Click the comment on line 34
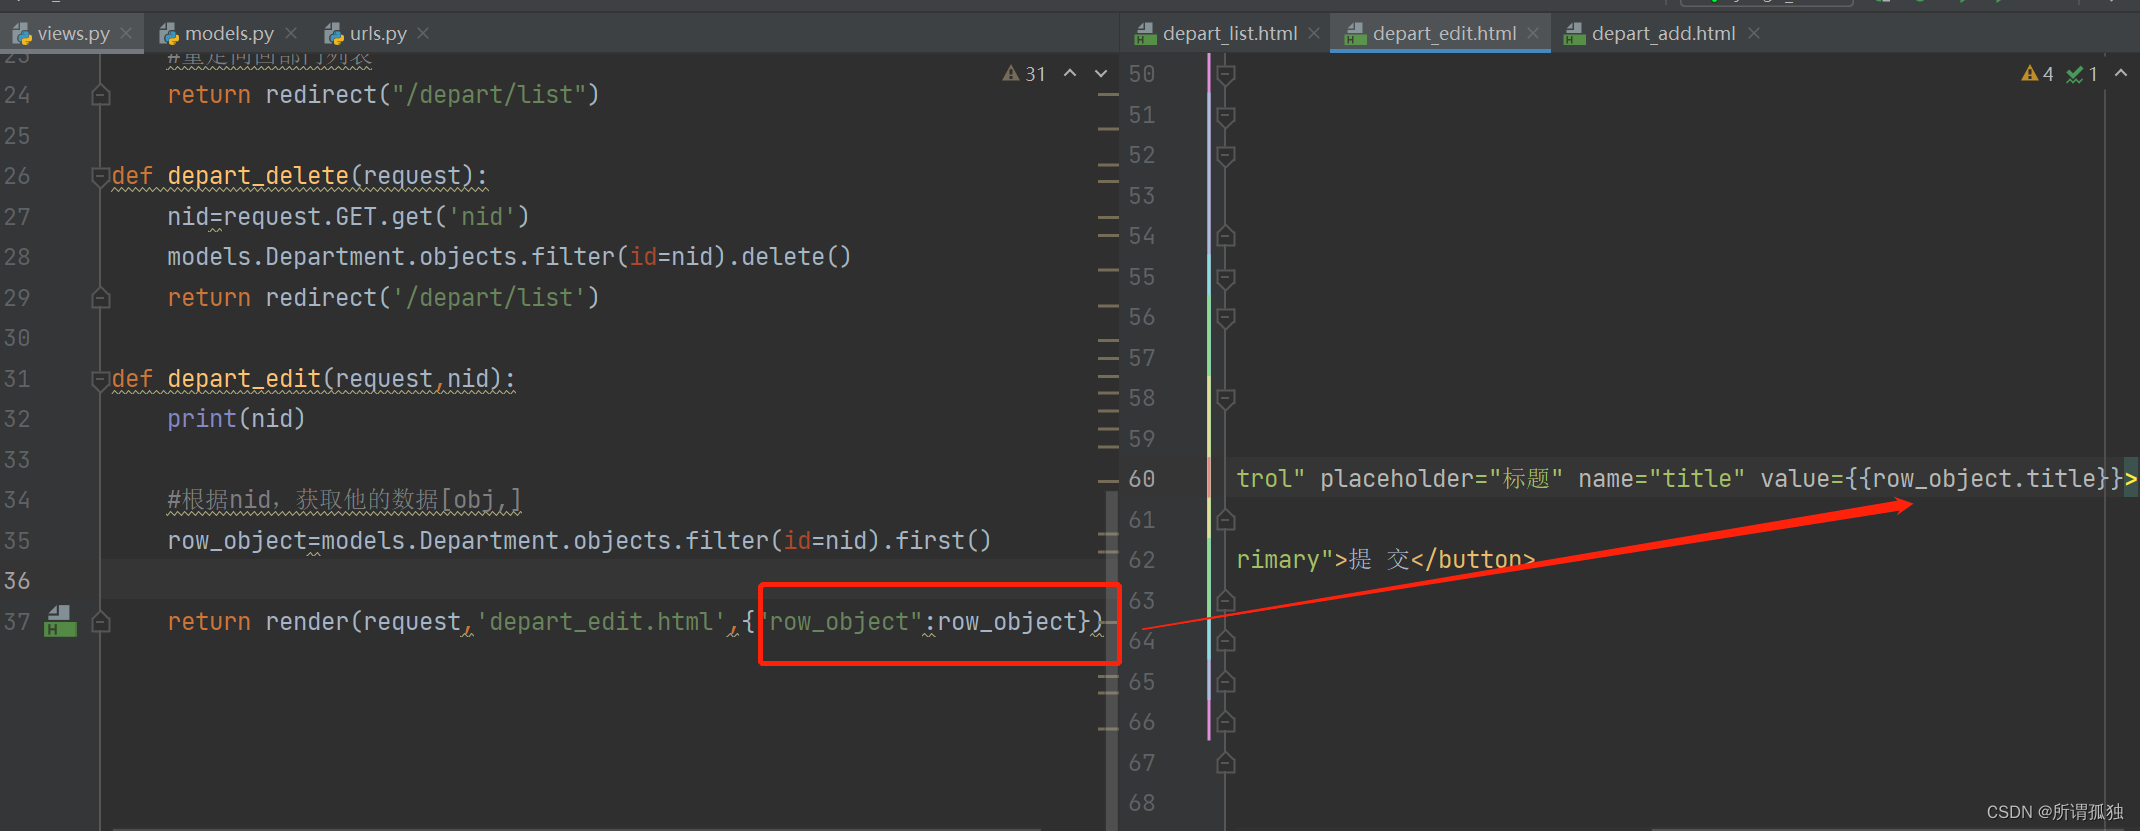This screenshot has height=831, width=2140. click(x=344, y=500)
